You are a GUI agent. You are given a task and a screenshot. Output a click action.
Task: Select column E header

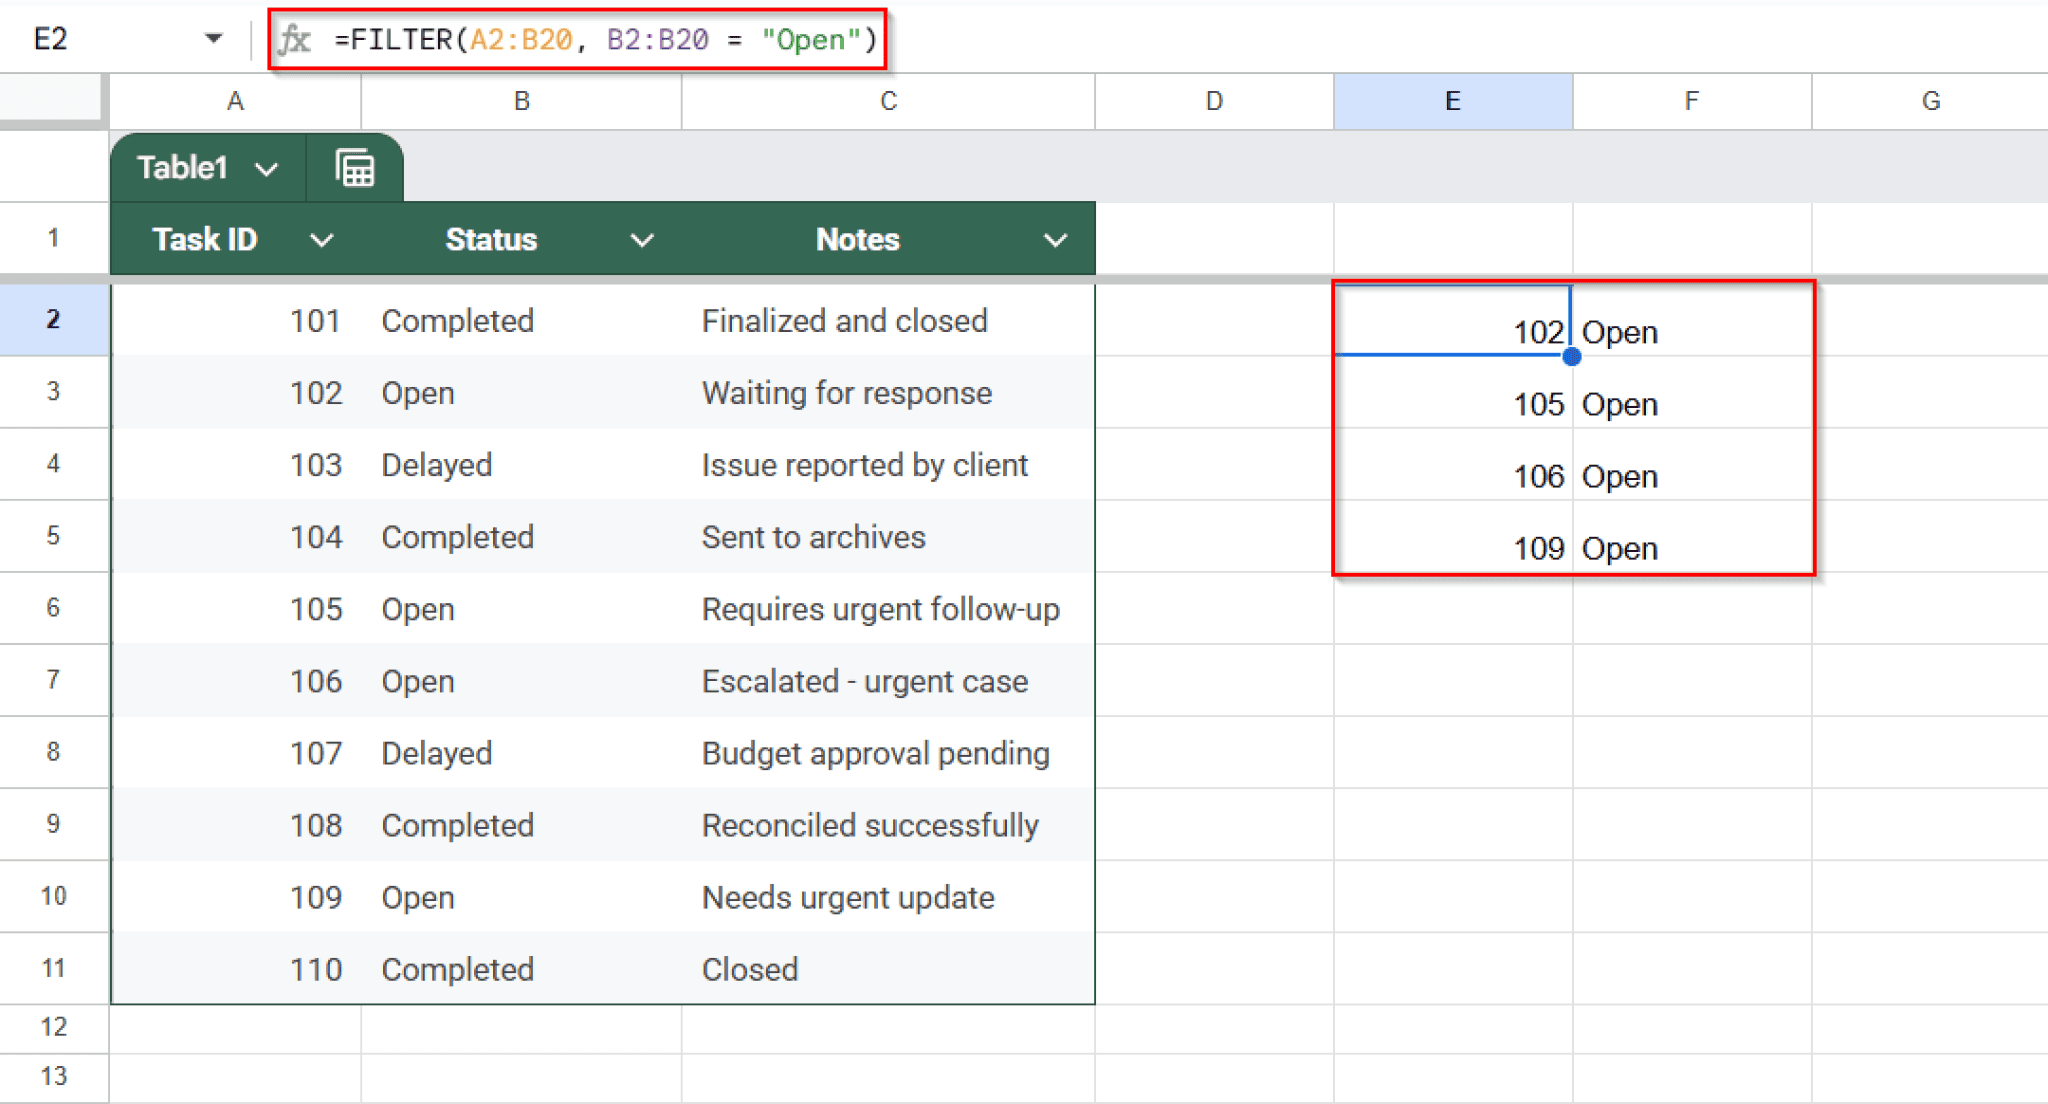click(x=1452, y=101)
